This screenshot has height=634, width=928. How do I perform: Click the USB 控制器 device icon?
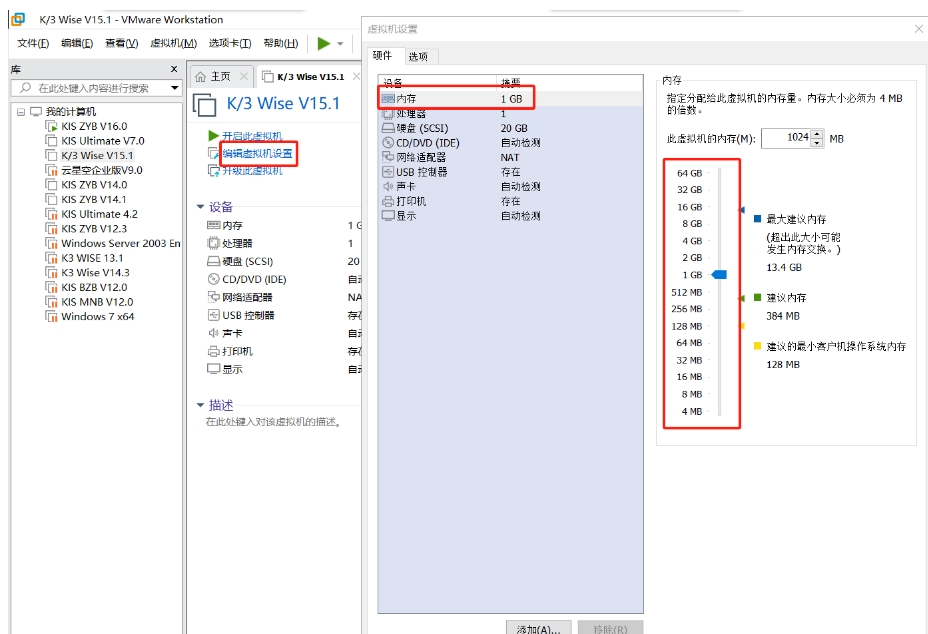(386, 171)
